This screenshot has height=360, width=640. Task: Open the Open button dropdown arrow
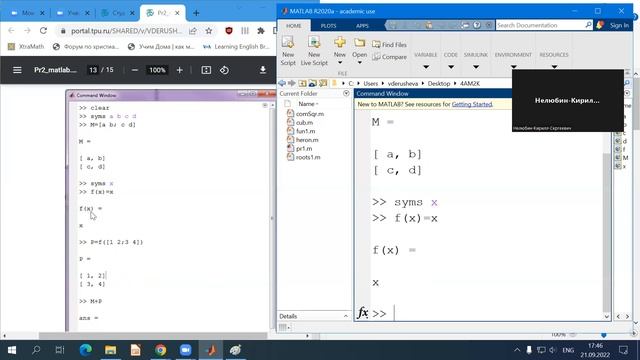(359, 63)
